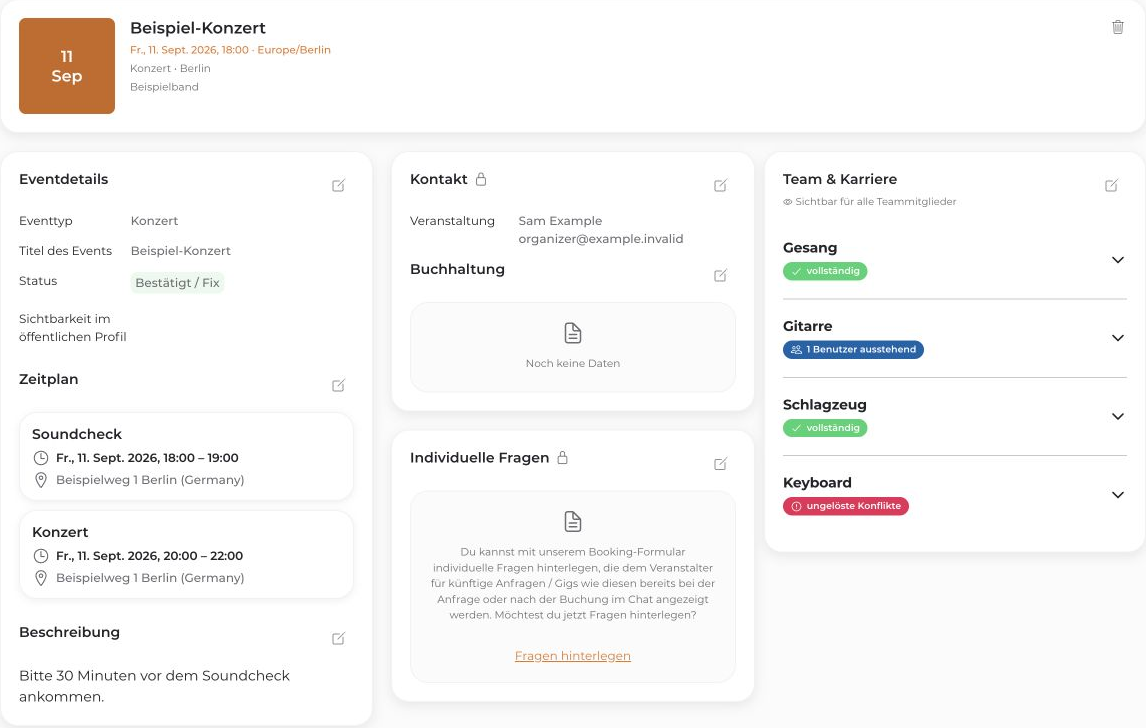Viewport: 1146px width, 728px height.
Task: Click the ungelöste Konflikte badge
Action: (846, 506)
